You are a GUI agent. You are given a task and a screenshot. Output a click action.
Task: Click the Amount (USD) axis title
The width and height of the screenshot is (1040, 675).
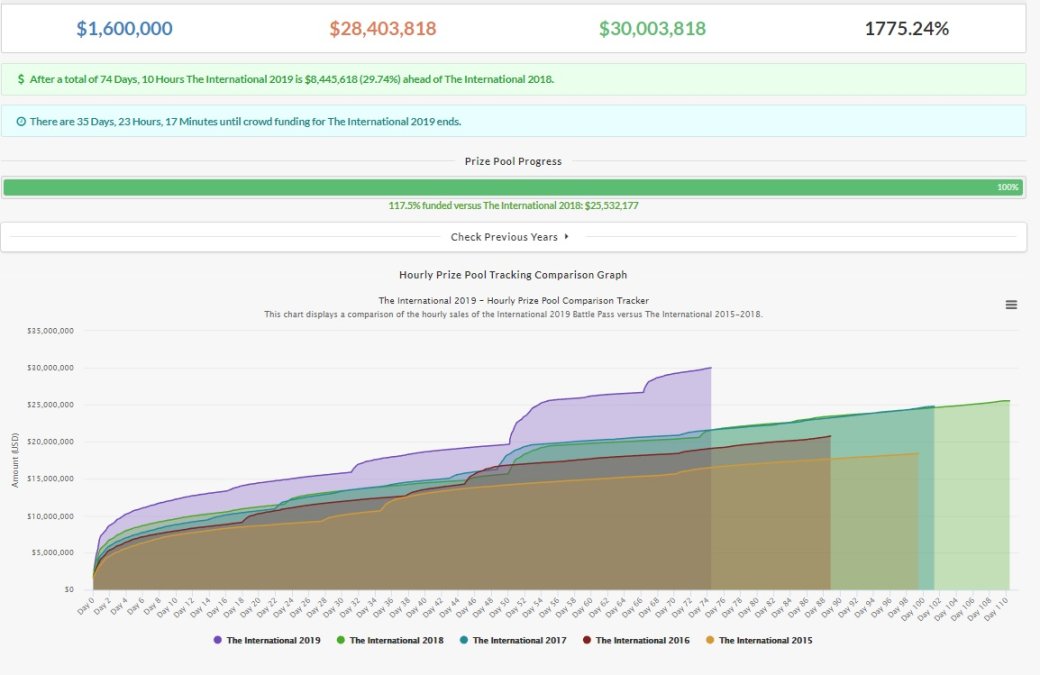click(x=15, y=460)
